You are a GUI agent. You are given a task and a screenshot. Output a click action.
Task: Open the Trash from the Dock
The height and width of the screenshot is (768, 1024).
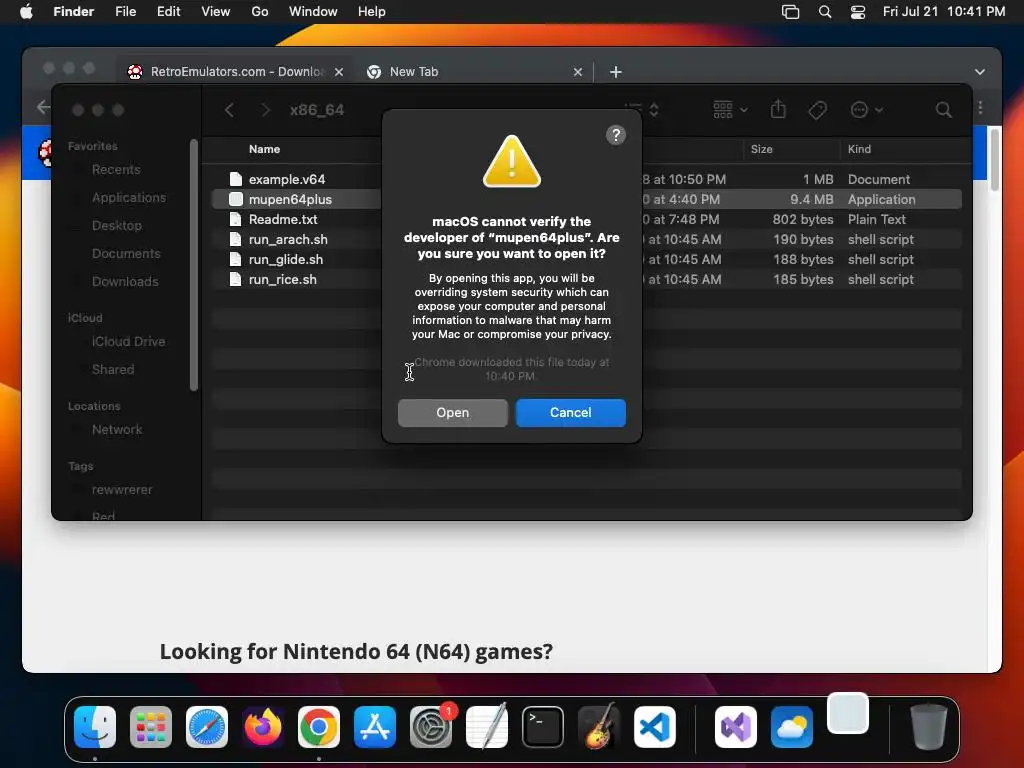point(929,727)
